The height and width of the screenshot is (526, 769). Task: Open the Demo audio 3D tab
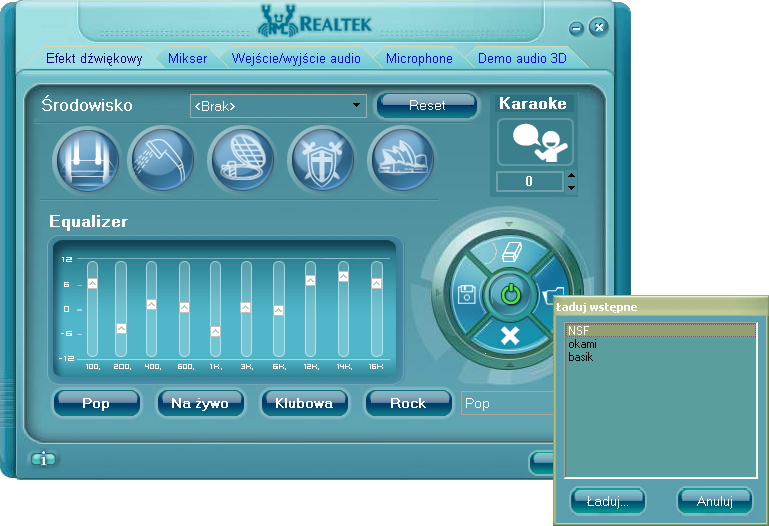click(x=522, y=58)
